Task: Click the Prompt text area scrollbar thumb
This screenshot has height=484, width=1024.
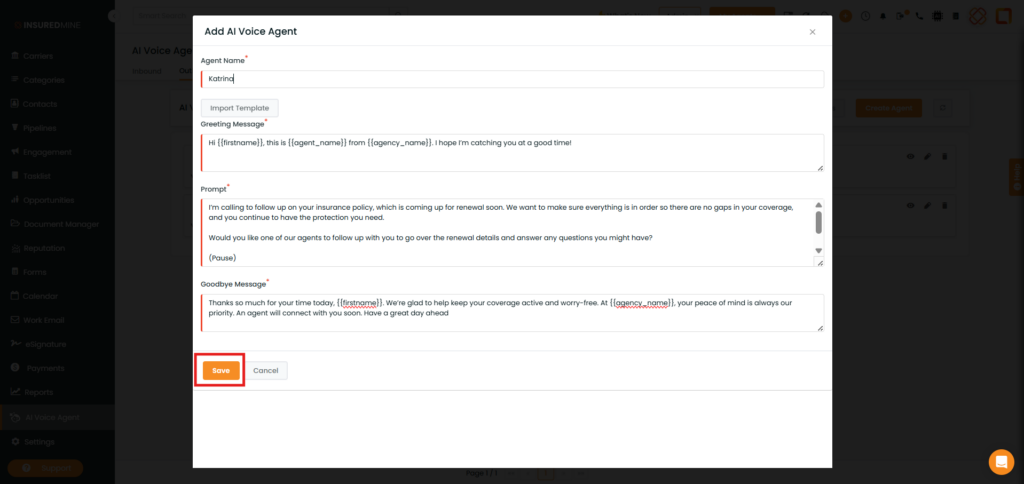Action: (819, 222)
